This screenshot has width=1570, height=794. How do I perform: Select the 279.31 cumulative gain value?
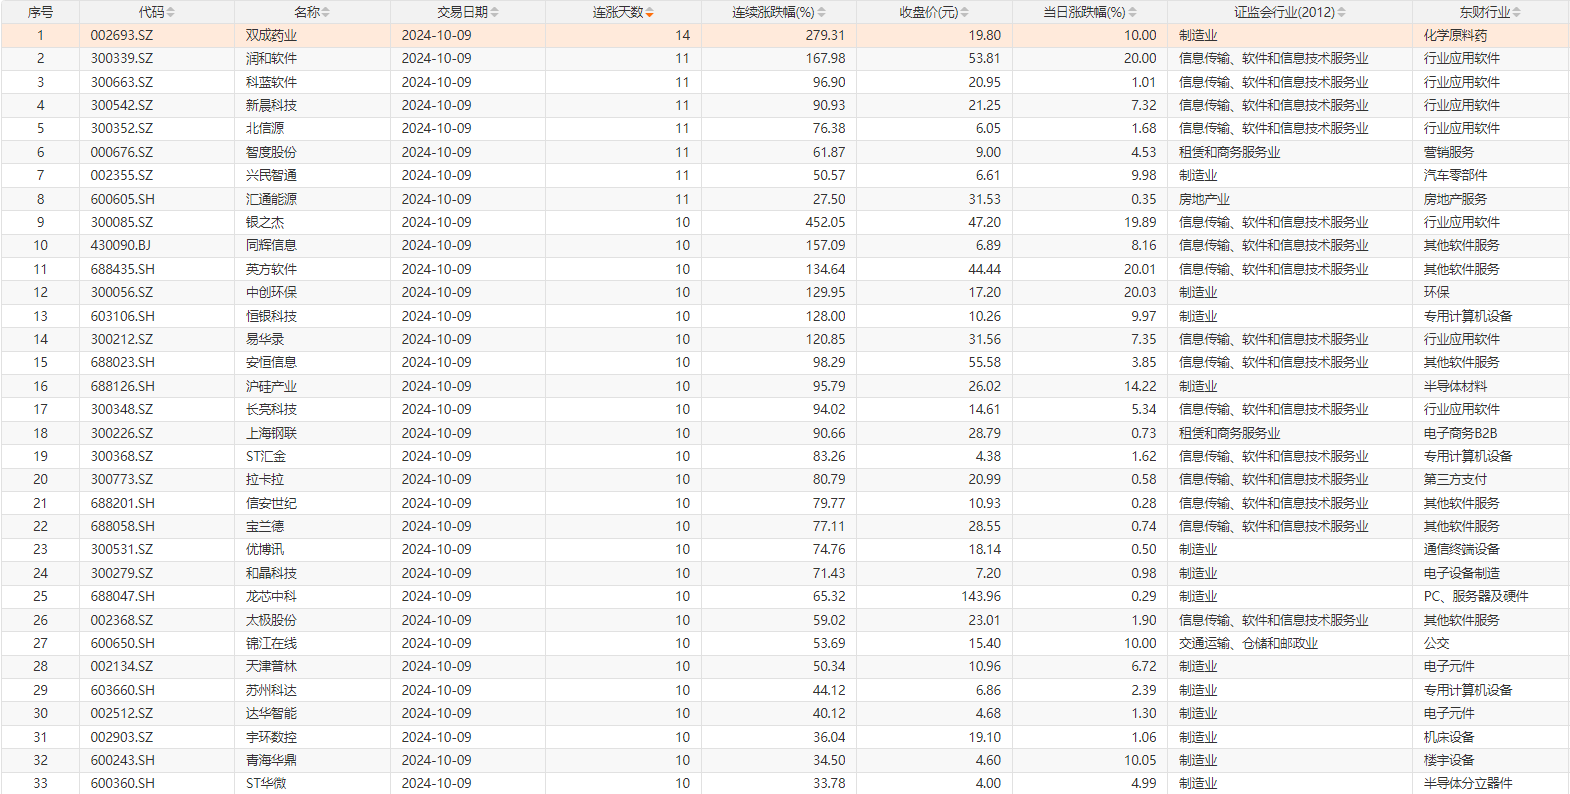point(825,35)
